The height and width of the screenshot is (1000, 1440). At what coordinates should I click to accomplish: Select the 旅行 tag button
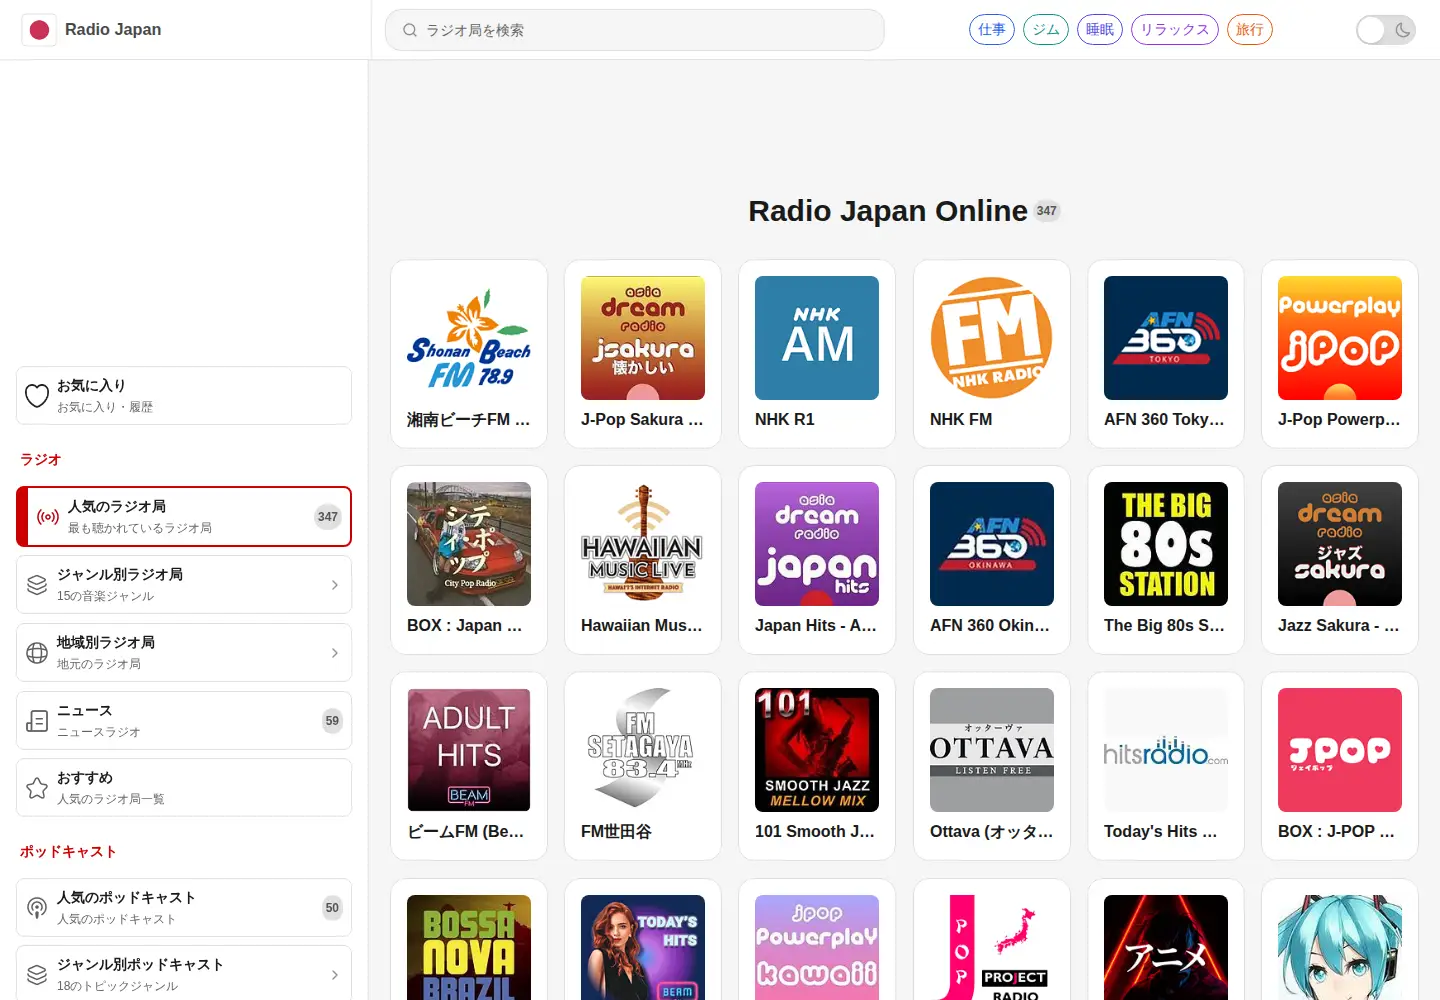coord(1250,30)
